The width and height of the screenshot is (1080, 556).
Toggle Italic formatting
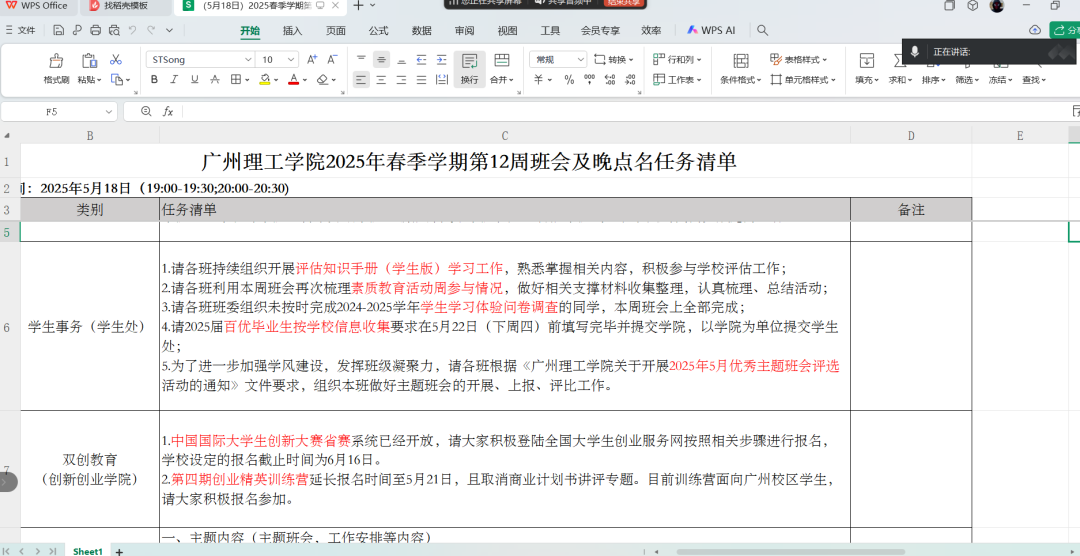175,80
